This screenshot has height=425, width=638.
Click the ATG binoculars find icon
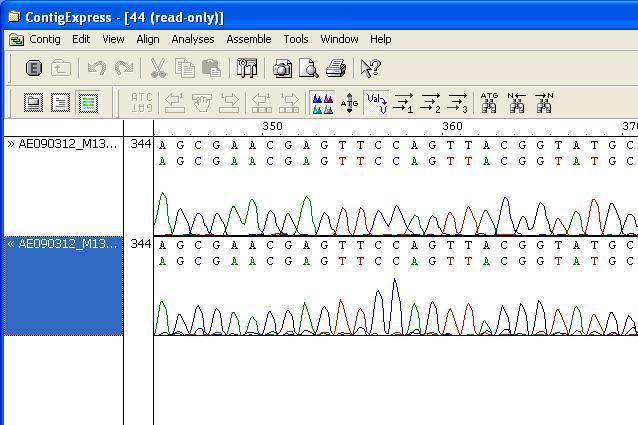[x=489, y=102]
